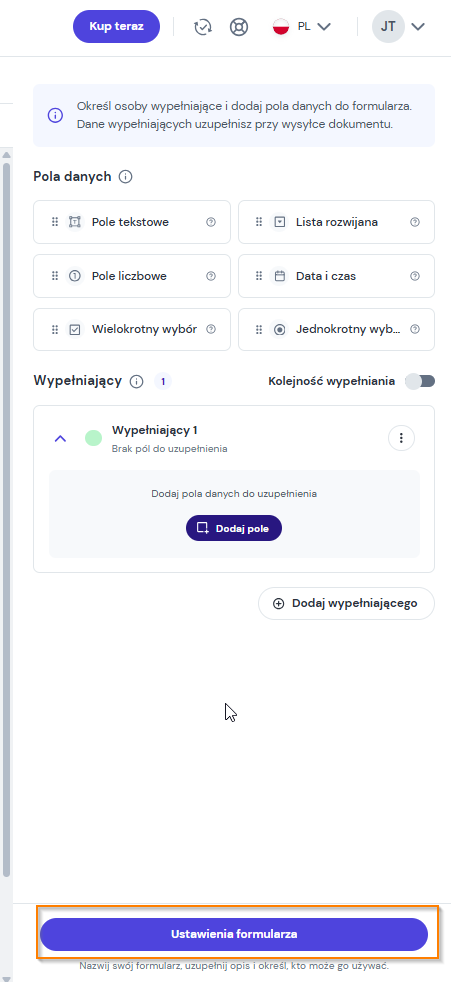Image resolution: width=451 pixels, height=982 pixels.
Task: Select the Wielokrotny wybór checkbox field
Action: [x=132, y=329]
